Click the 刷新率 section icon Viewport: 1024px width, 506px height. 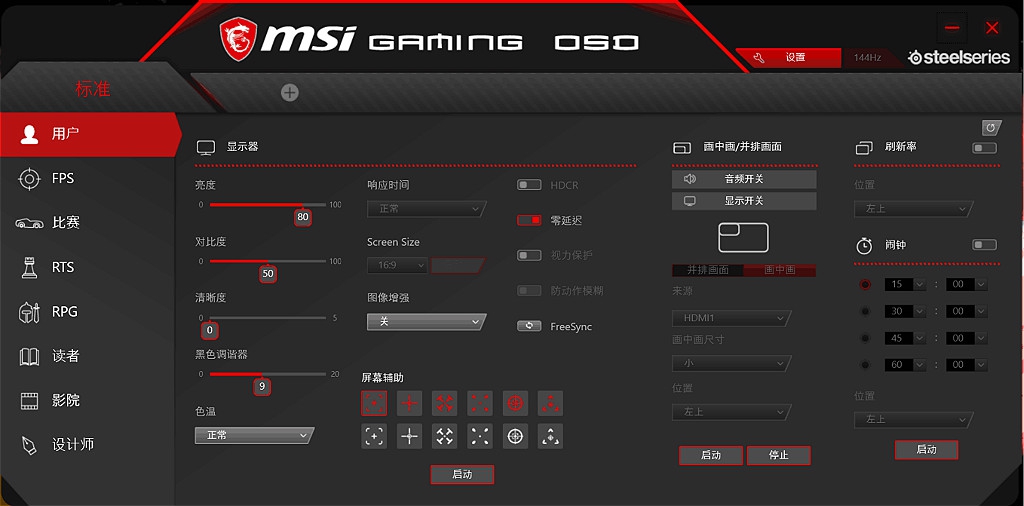(x=864, y=148)
